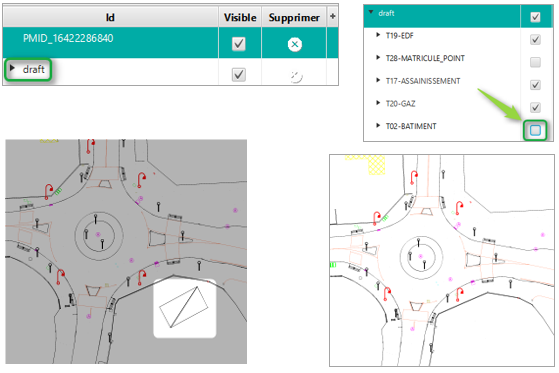Expand the draft row in the Id table
Image resolution: width=559 pixels, height=373 pixels.
[12, 68]
